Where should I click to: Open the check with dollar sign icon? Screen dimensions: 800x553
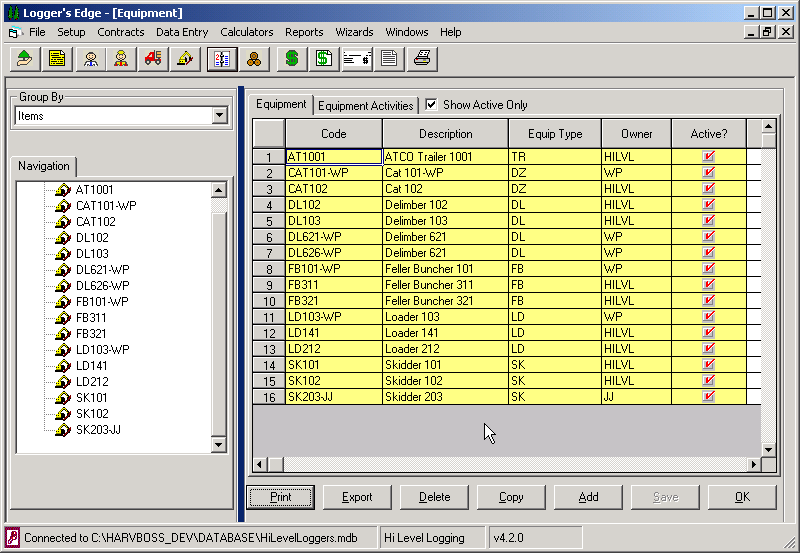pyautogui.click(x=357, y=59)
